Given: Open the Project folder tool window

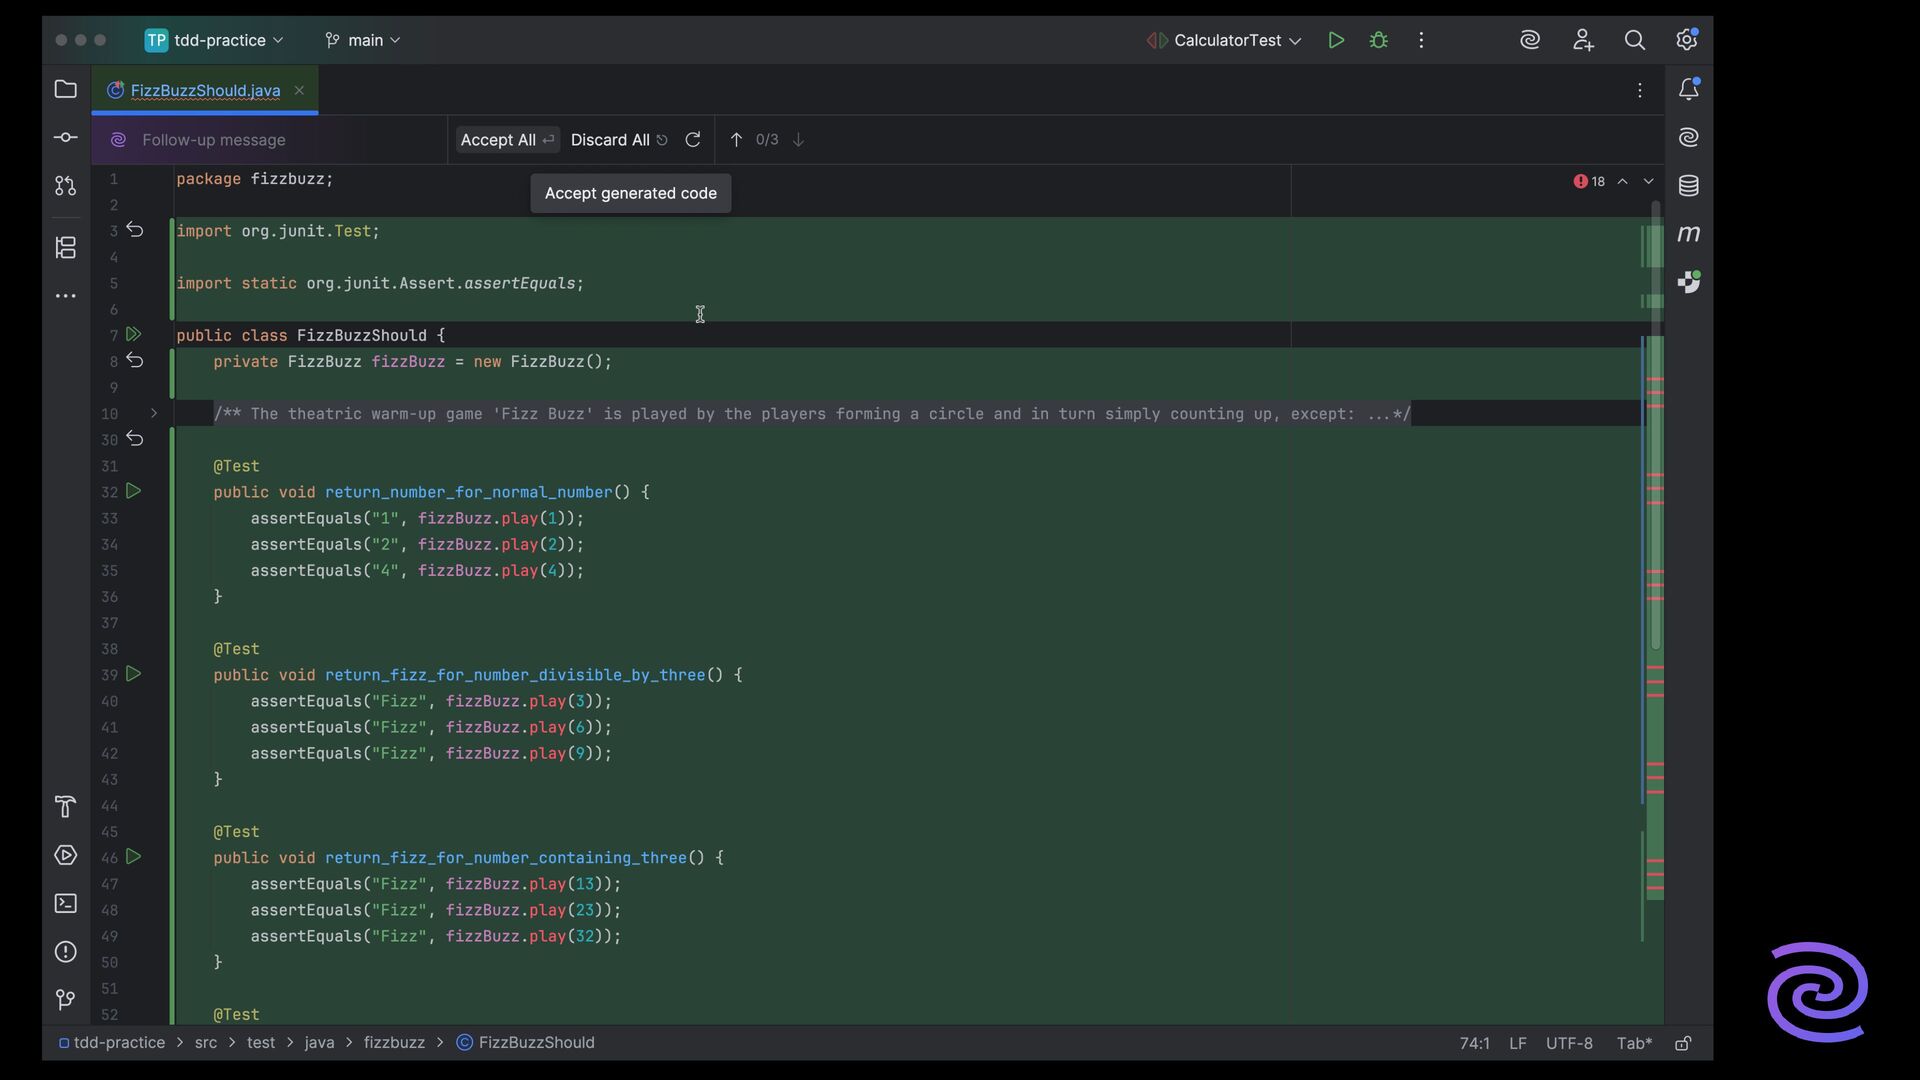Looking at the screenshot, I should (65, 90).
